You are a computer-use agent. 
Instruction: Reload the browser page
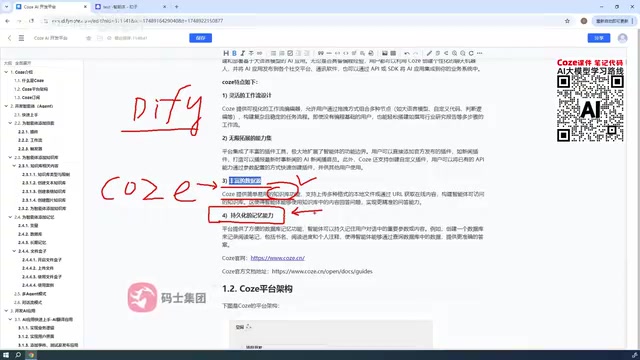(x=31, y=21)
